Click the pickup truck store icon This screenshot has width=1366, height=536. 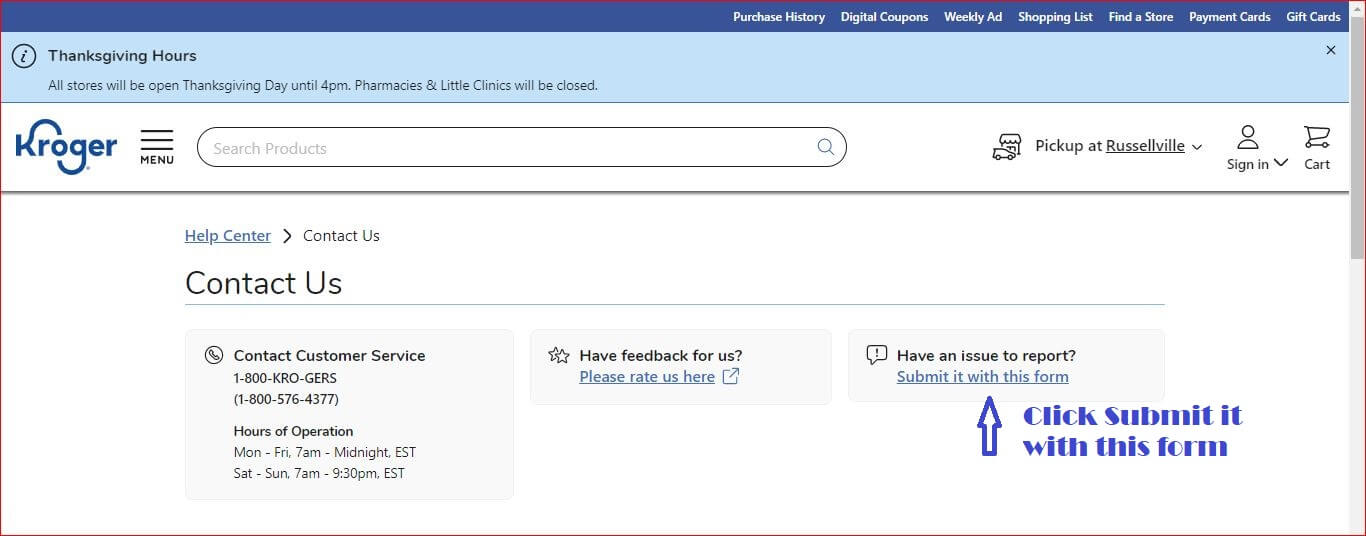[1007, 147]
